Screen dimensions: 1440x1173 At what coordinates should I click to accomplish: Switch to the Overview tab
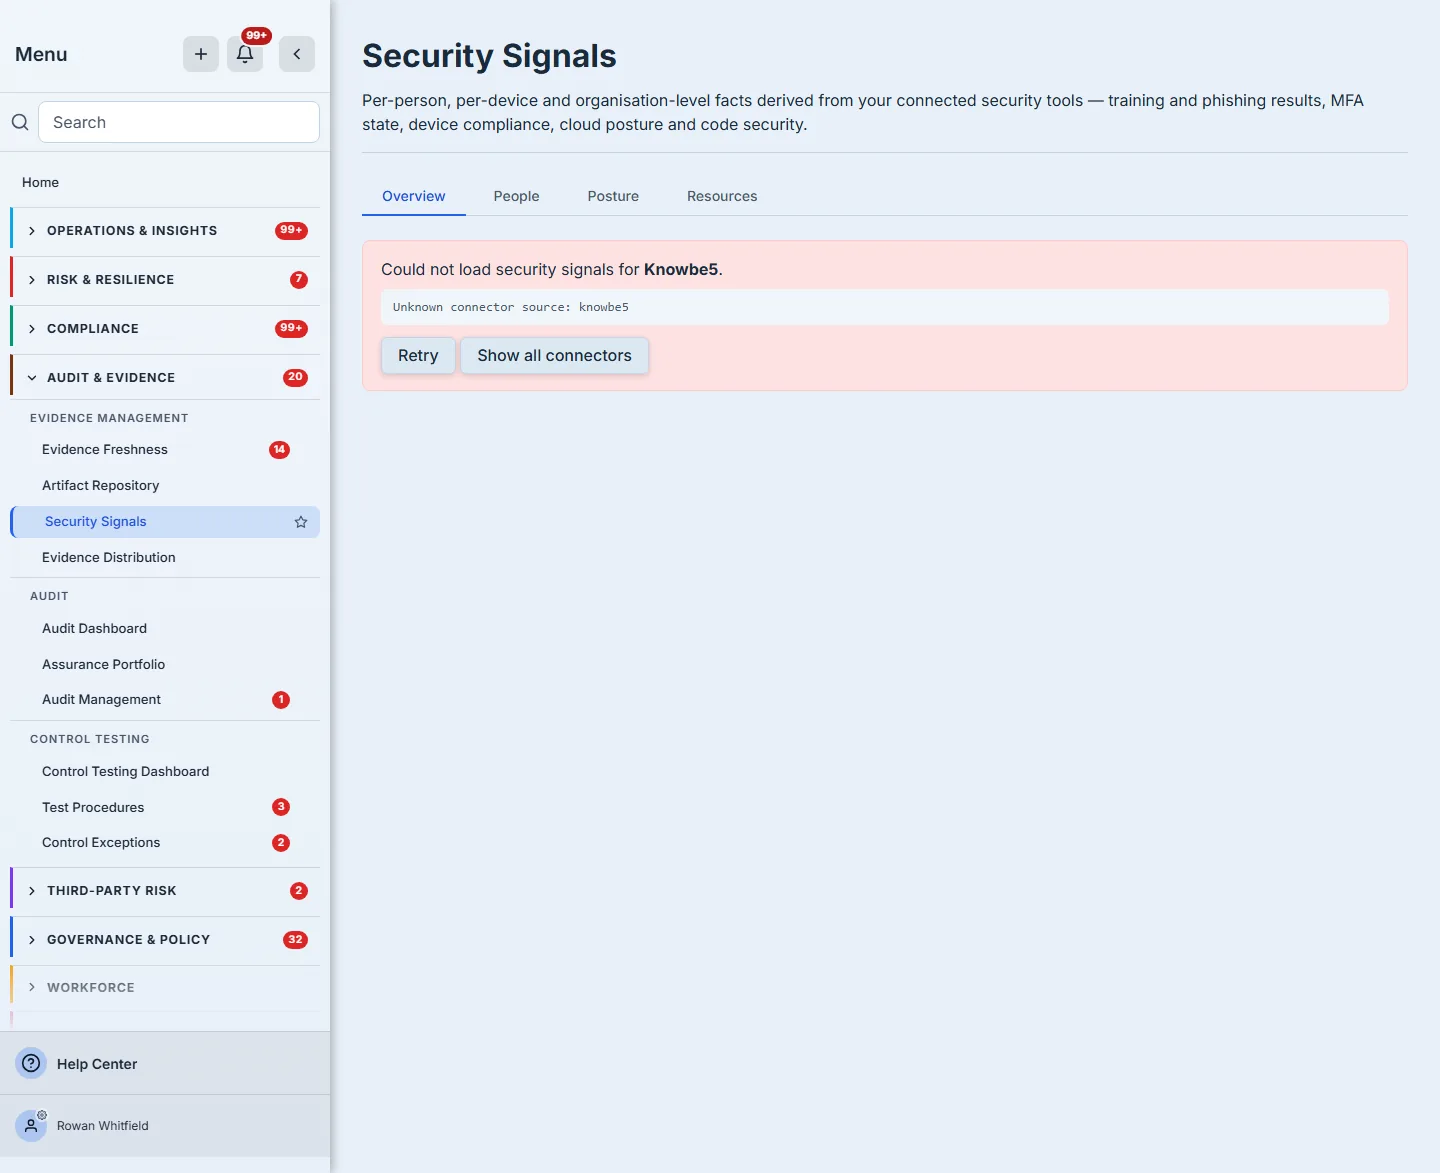click(x=414, y=196)
